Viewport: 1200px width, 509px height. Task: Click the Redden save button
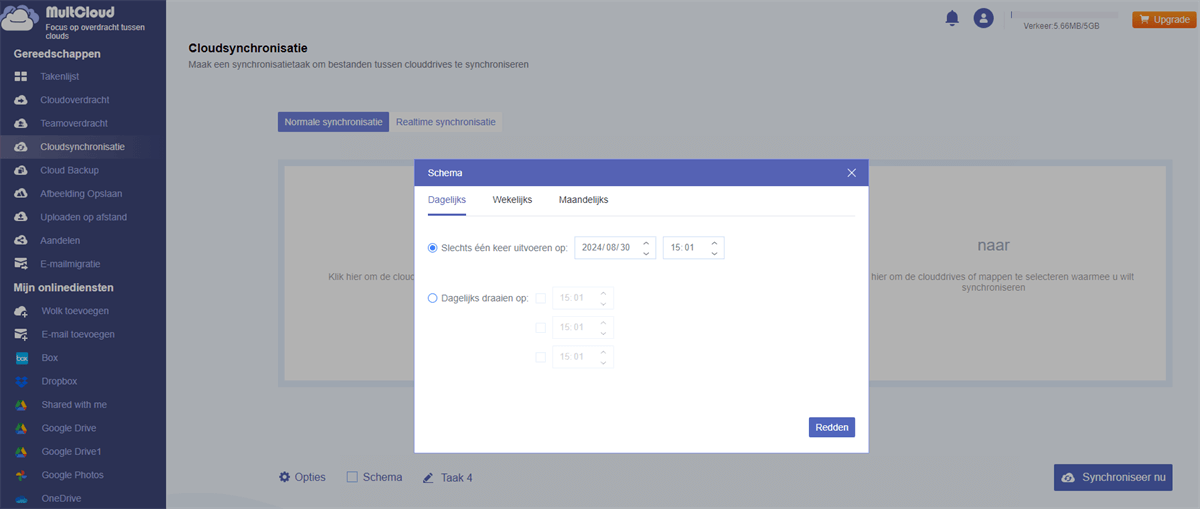pyautogui.click(x=832, y=427)
